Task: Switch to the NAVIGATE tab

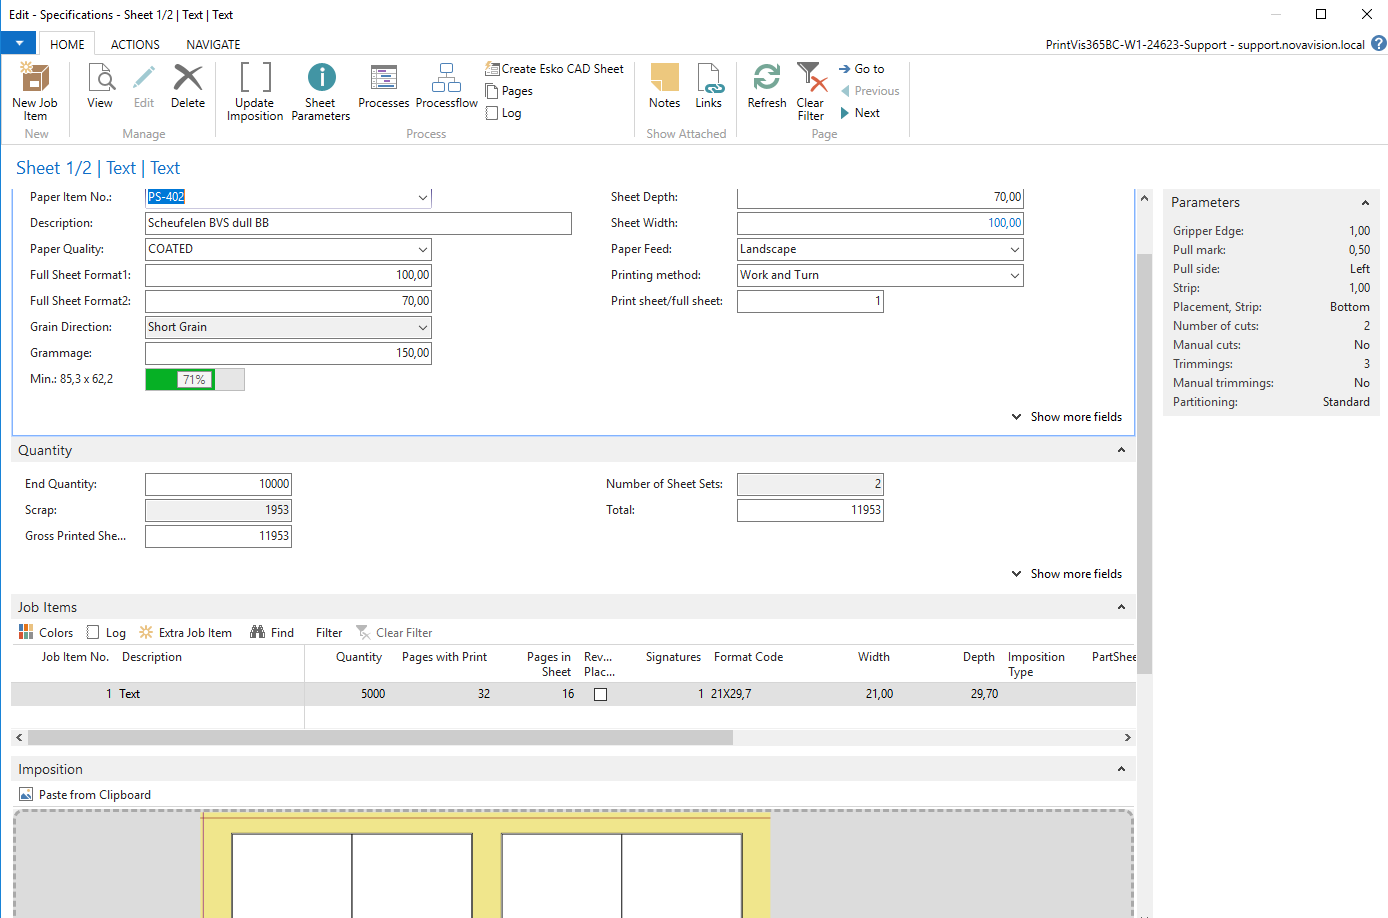Action: tap(213, 44)
